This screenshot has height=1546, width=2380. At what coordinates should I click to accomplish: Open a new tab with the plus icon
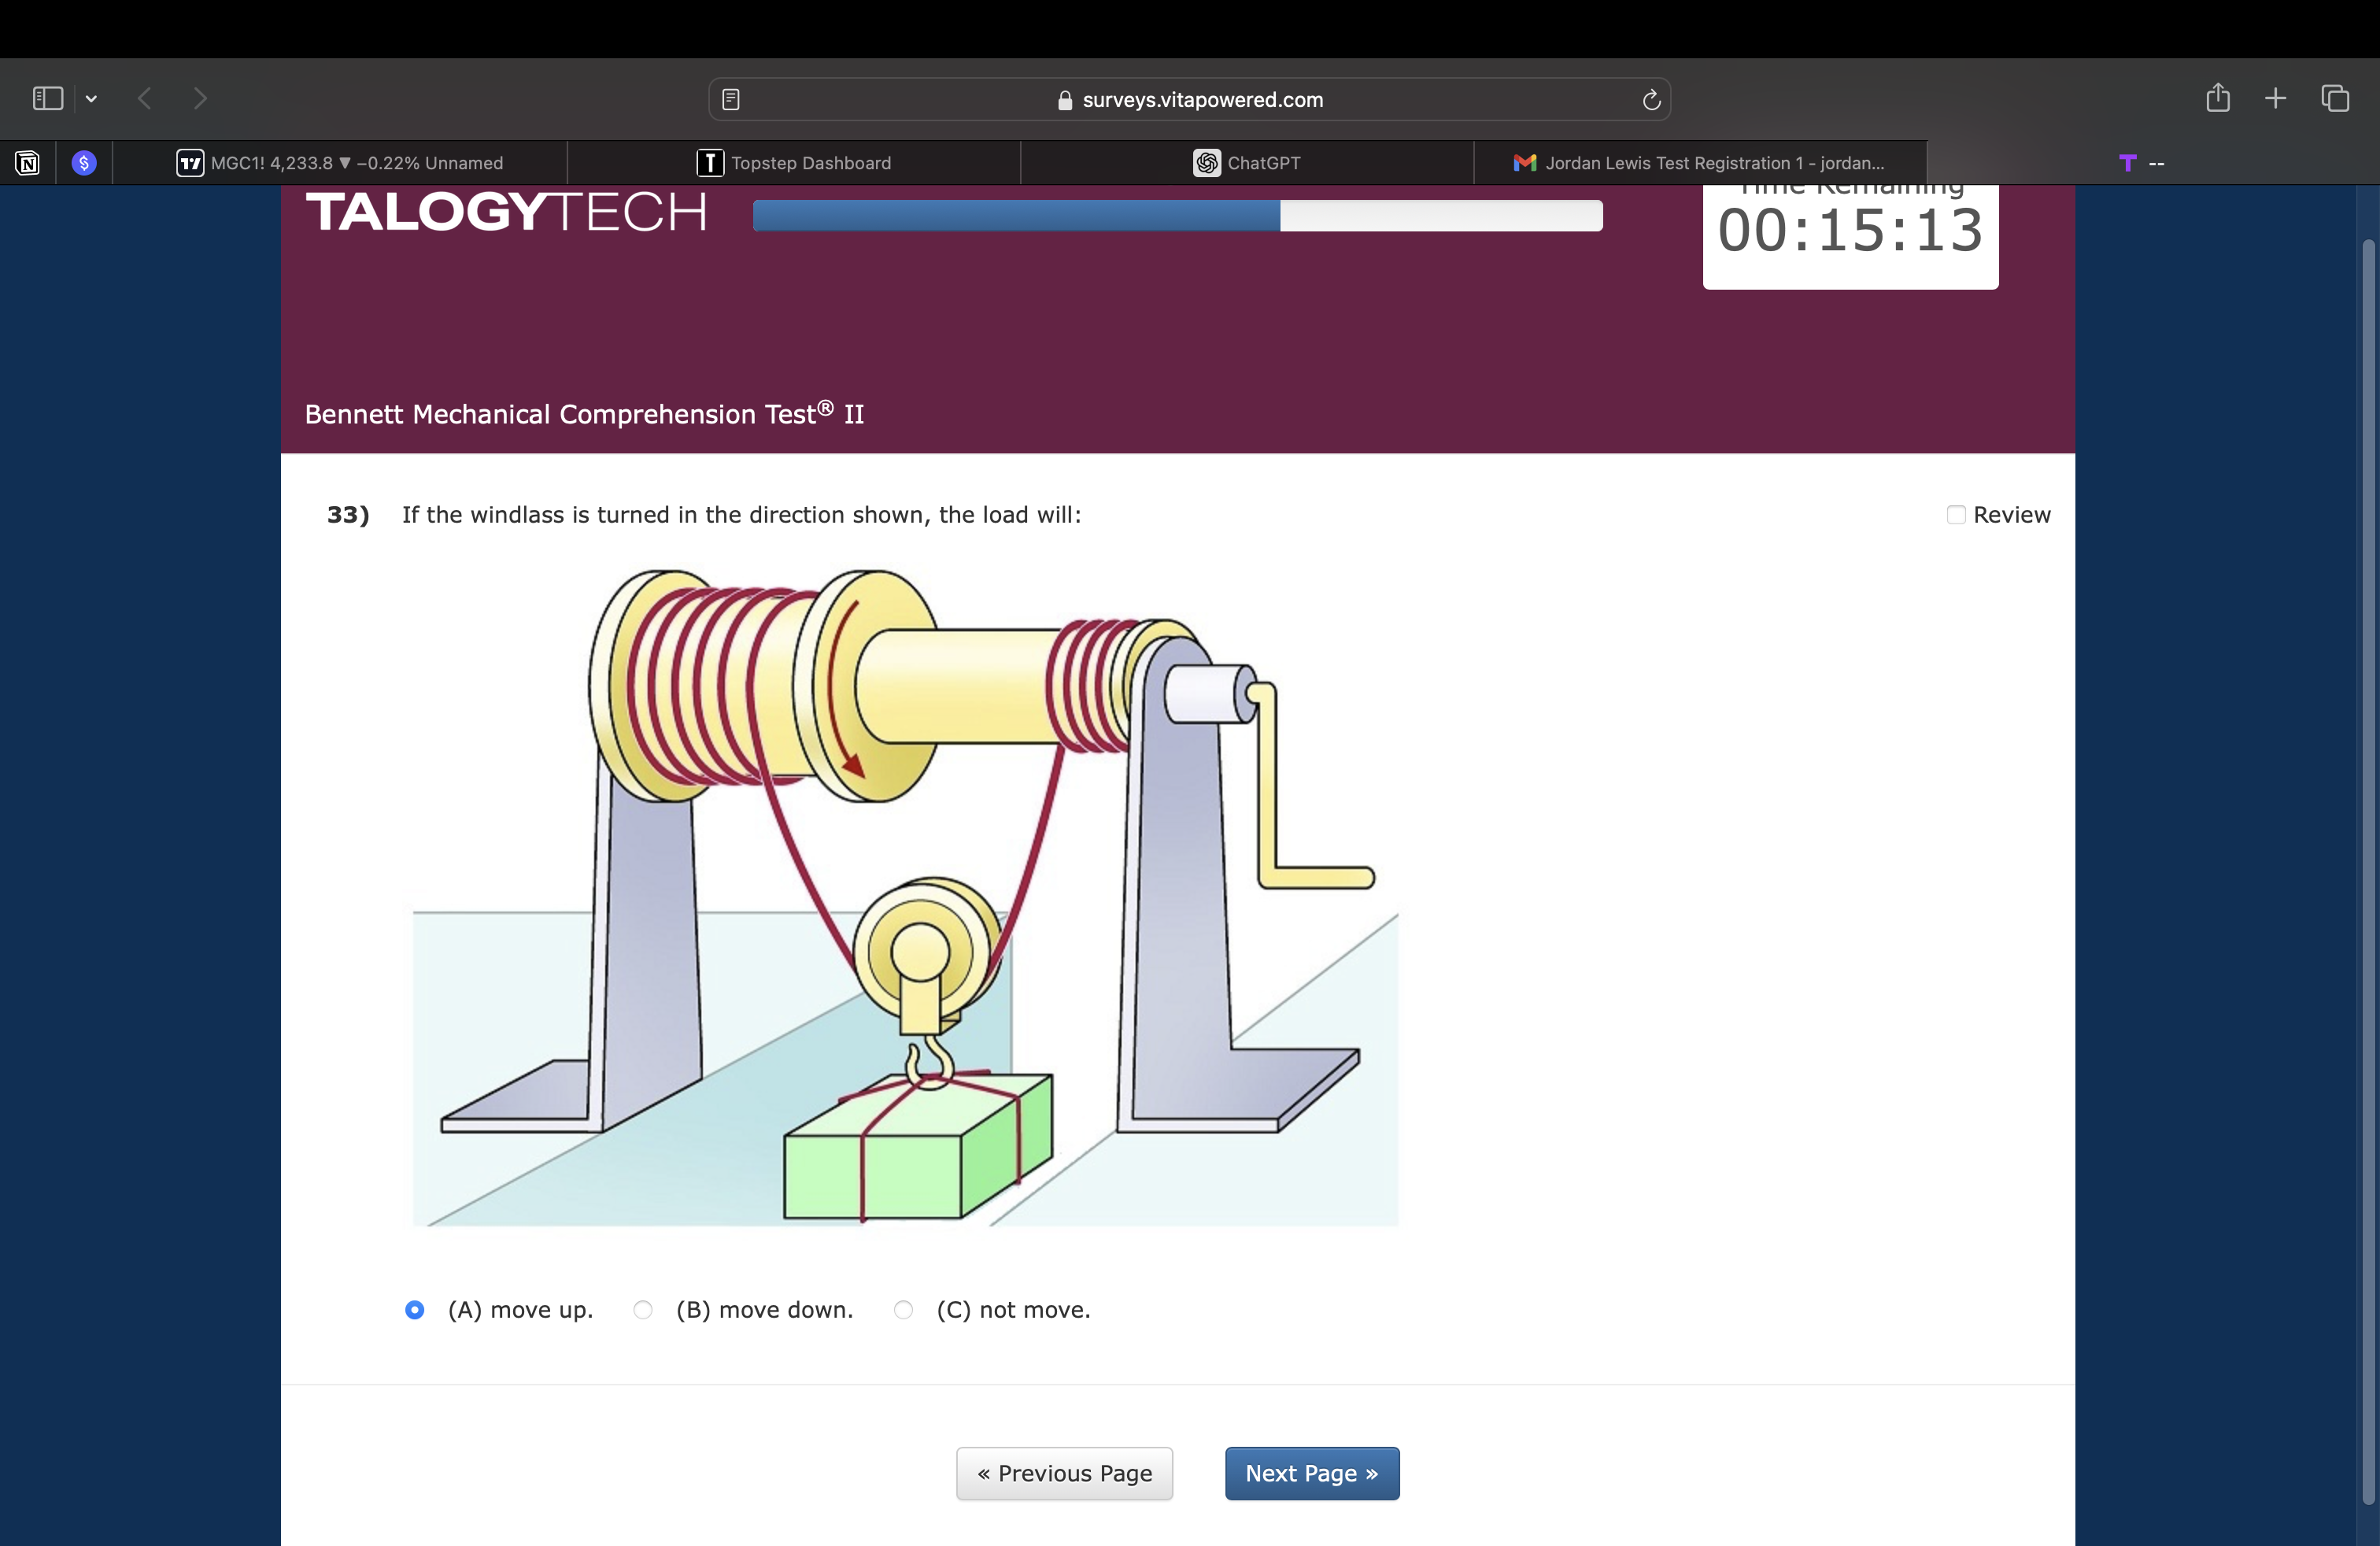point(2275,98)
